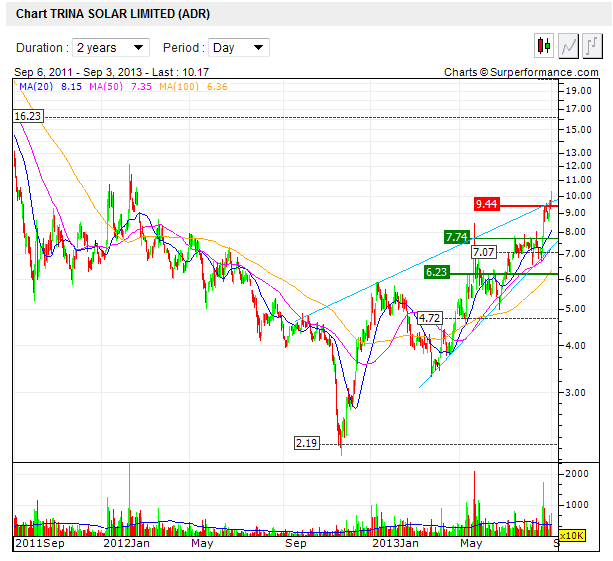Screen dimensions: 613x561
Task: Click the 7.07 price level label
Action: tap(484, 252)
